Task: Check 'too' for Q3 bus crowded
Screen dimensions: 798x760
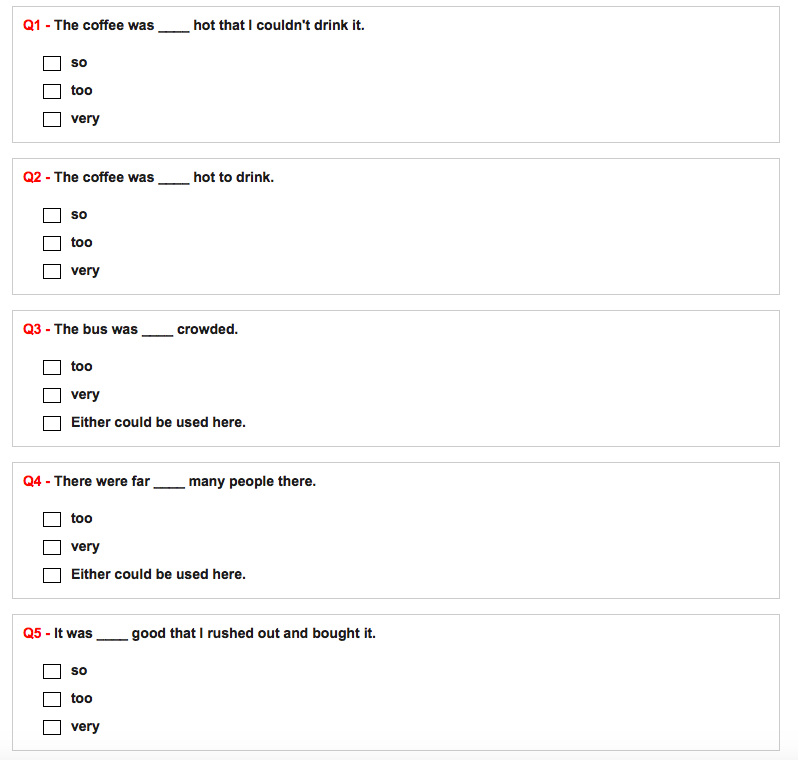Action: pos(52,367)
